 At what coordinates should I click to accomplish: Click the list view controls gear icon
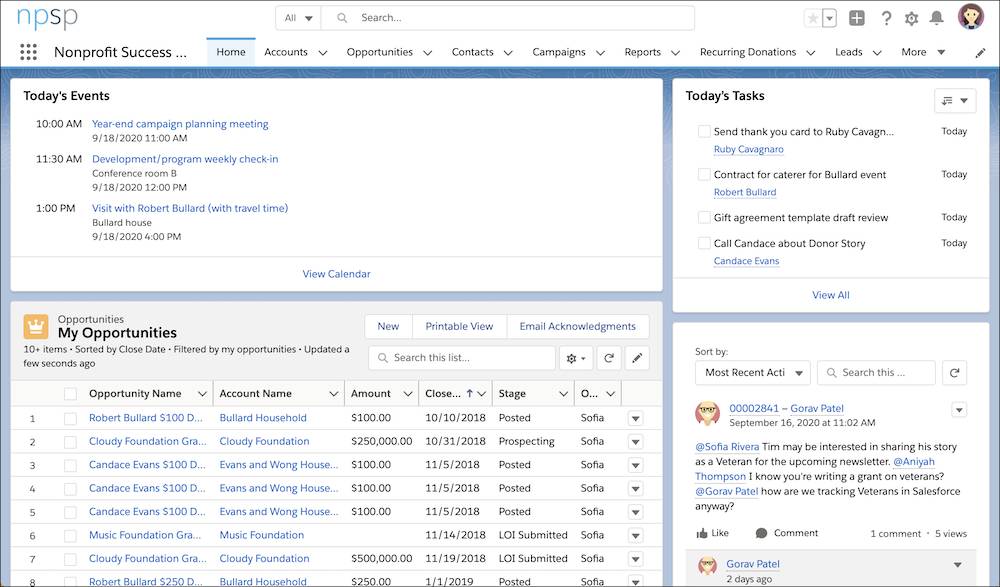pos(576,358)
